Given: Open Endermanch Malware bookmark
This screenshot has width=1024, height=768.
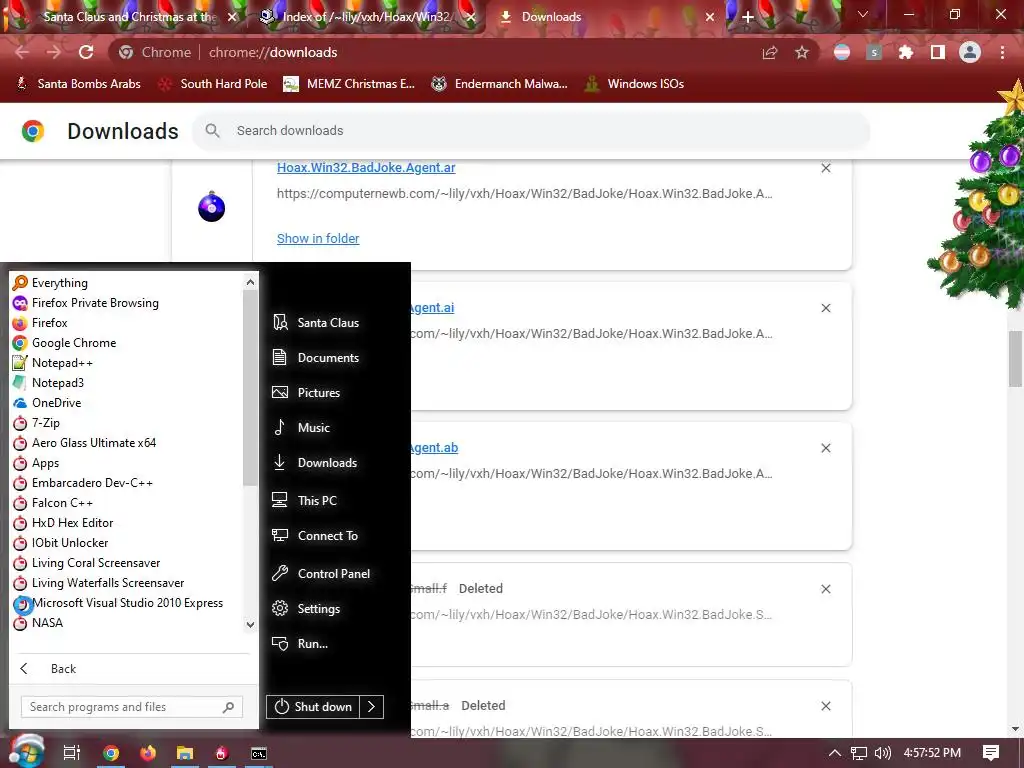Looking at the screenshot, I should pyautogui.click(x=500, y=84).
